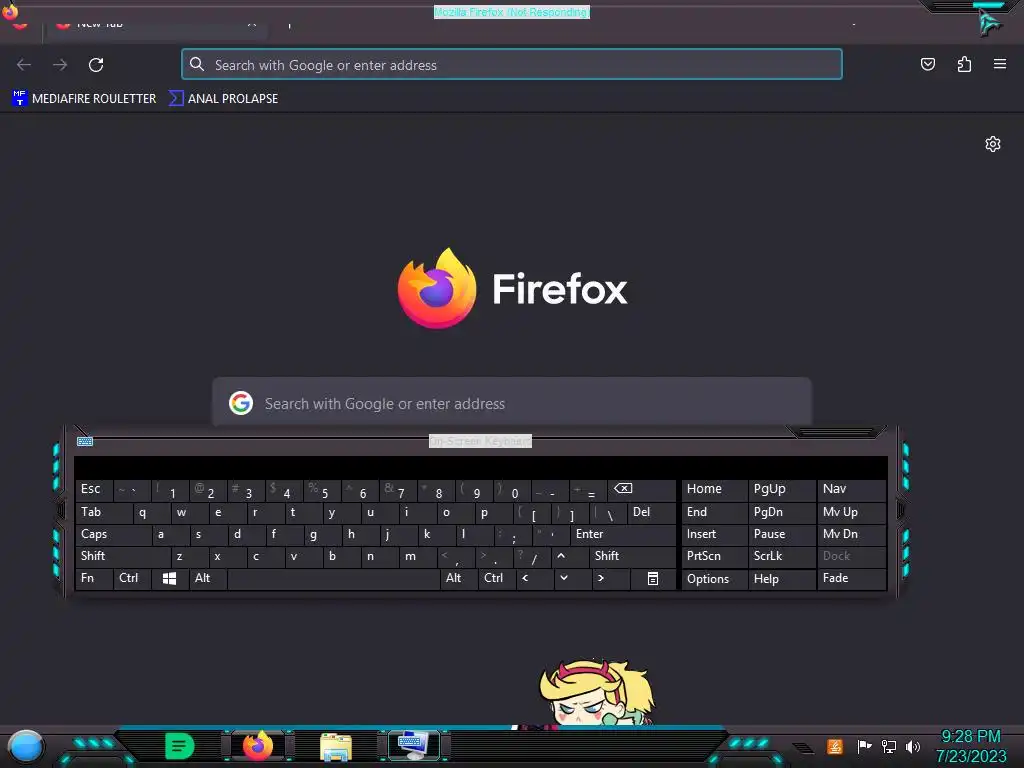
Task: Click the Enter key on keyboard
Action: (623, 534)
